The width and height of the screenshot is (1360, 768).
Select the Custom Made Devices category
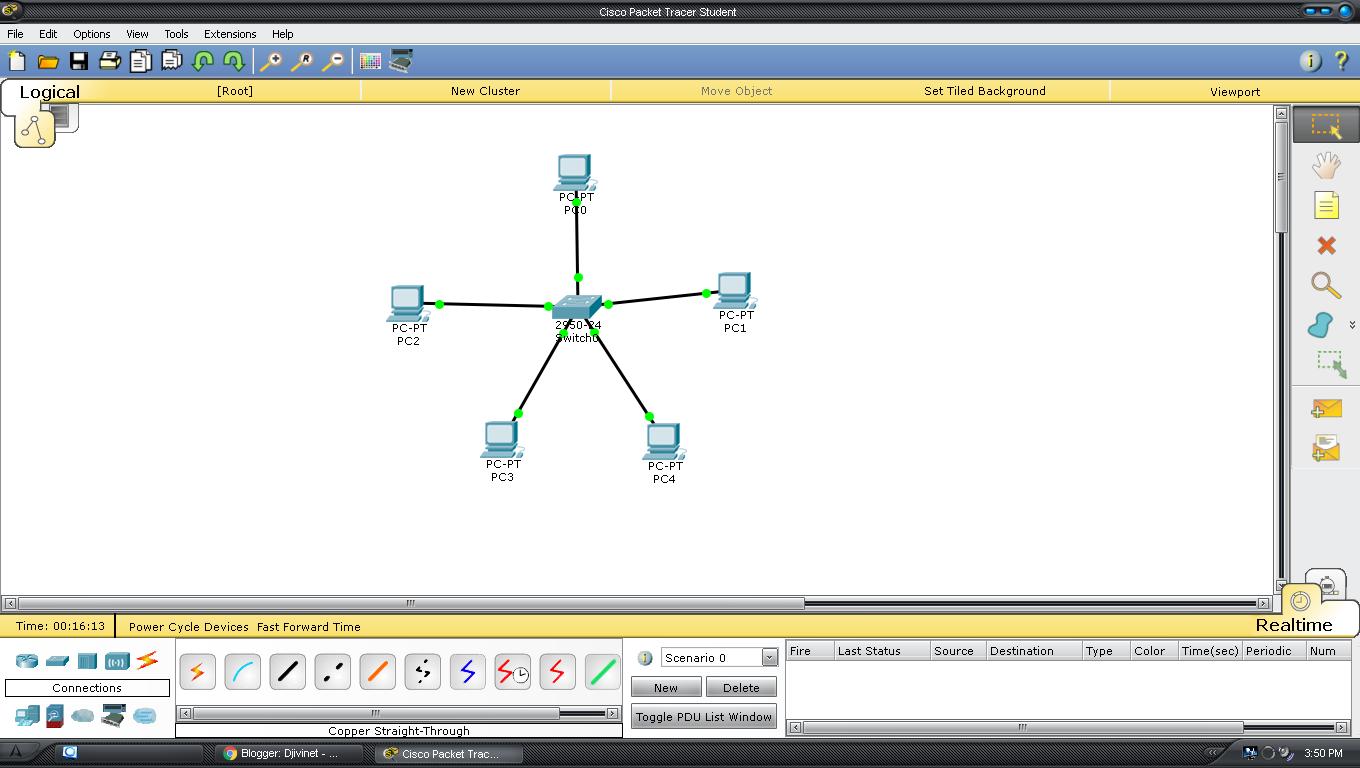point(113,716)
